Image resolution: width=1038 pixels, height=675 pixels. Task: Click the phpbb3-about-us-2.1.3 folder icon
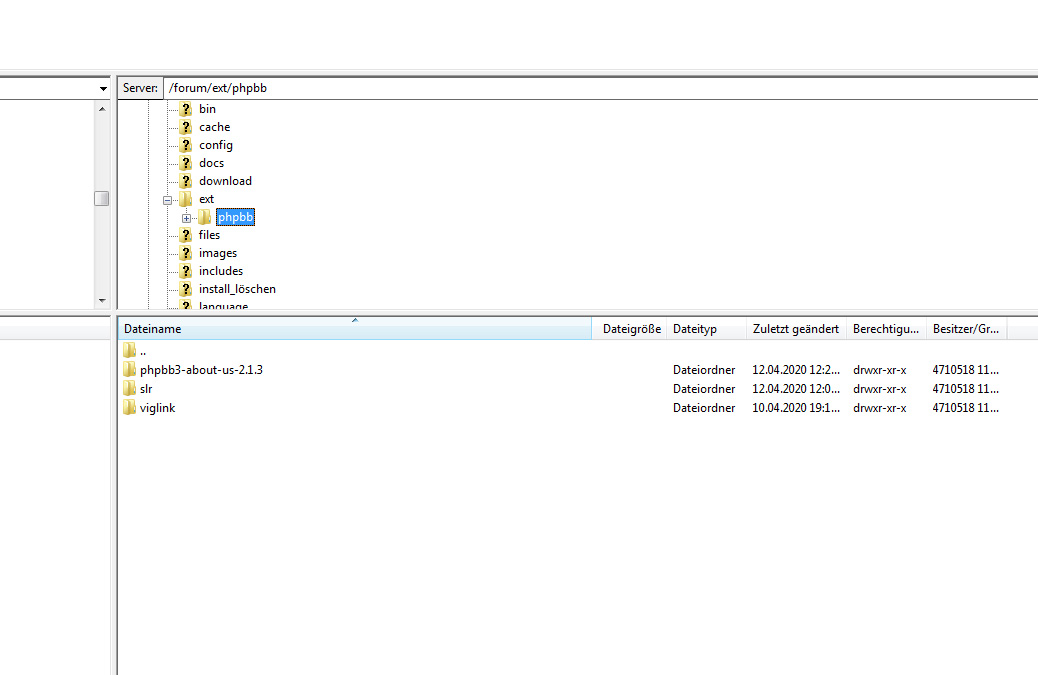pyautogui.click(x=129, y=369)
